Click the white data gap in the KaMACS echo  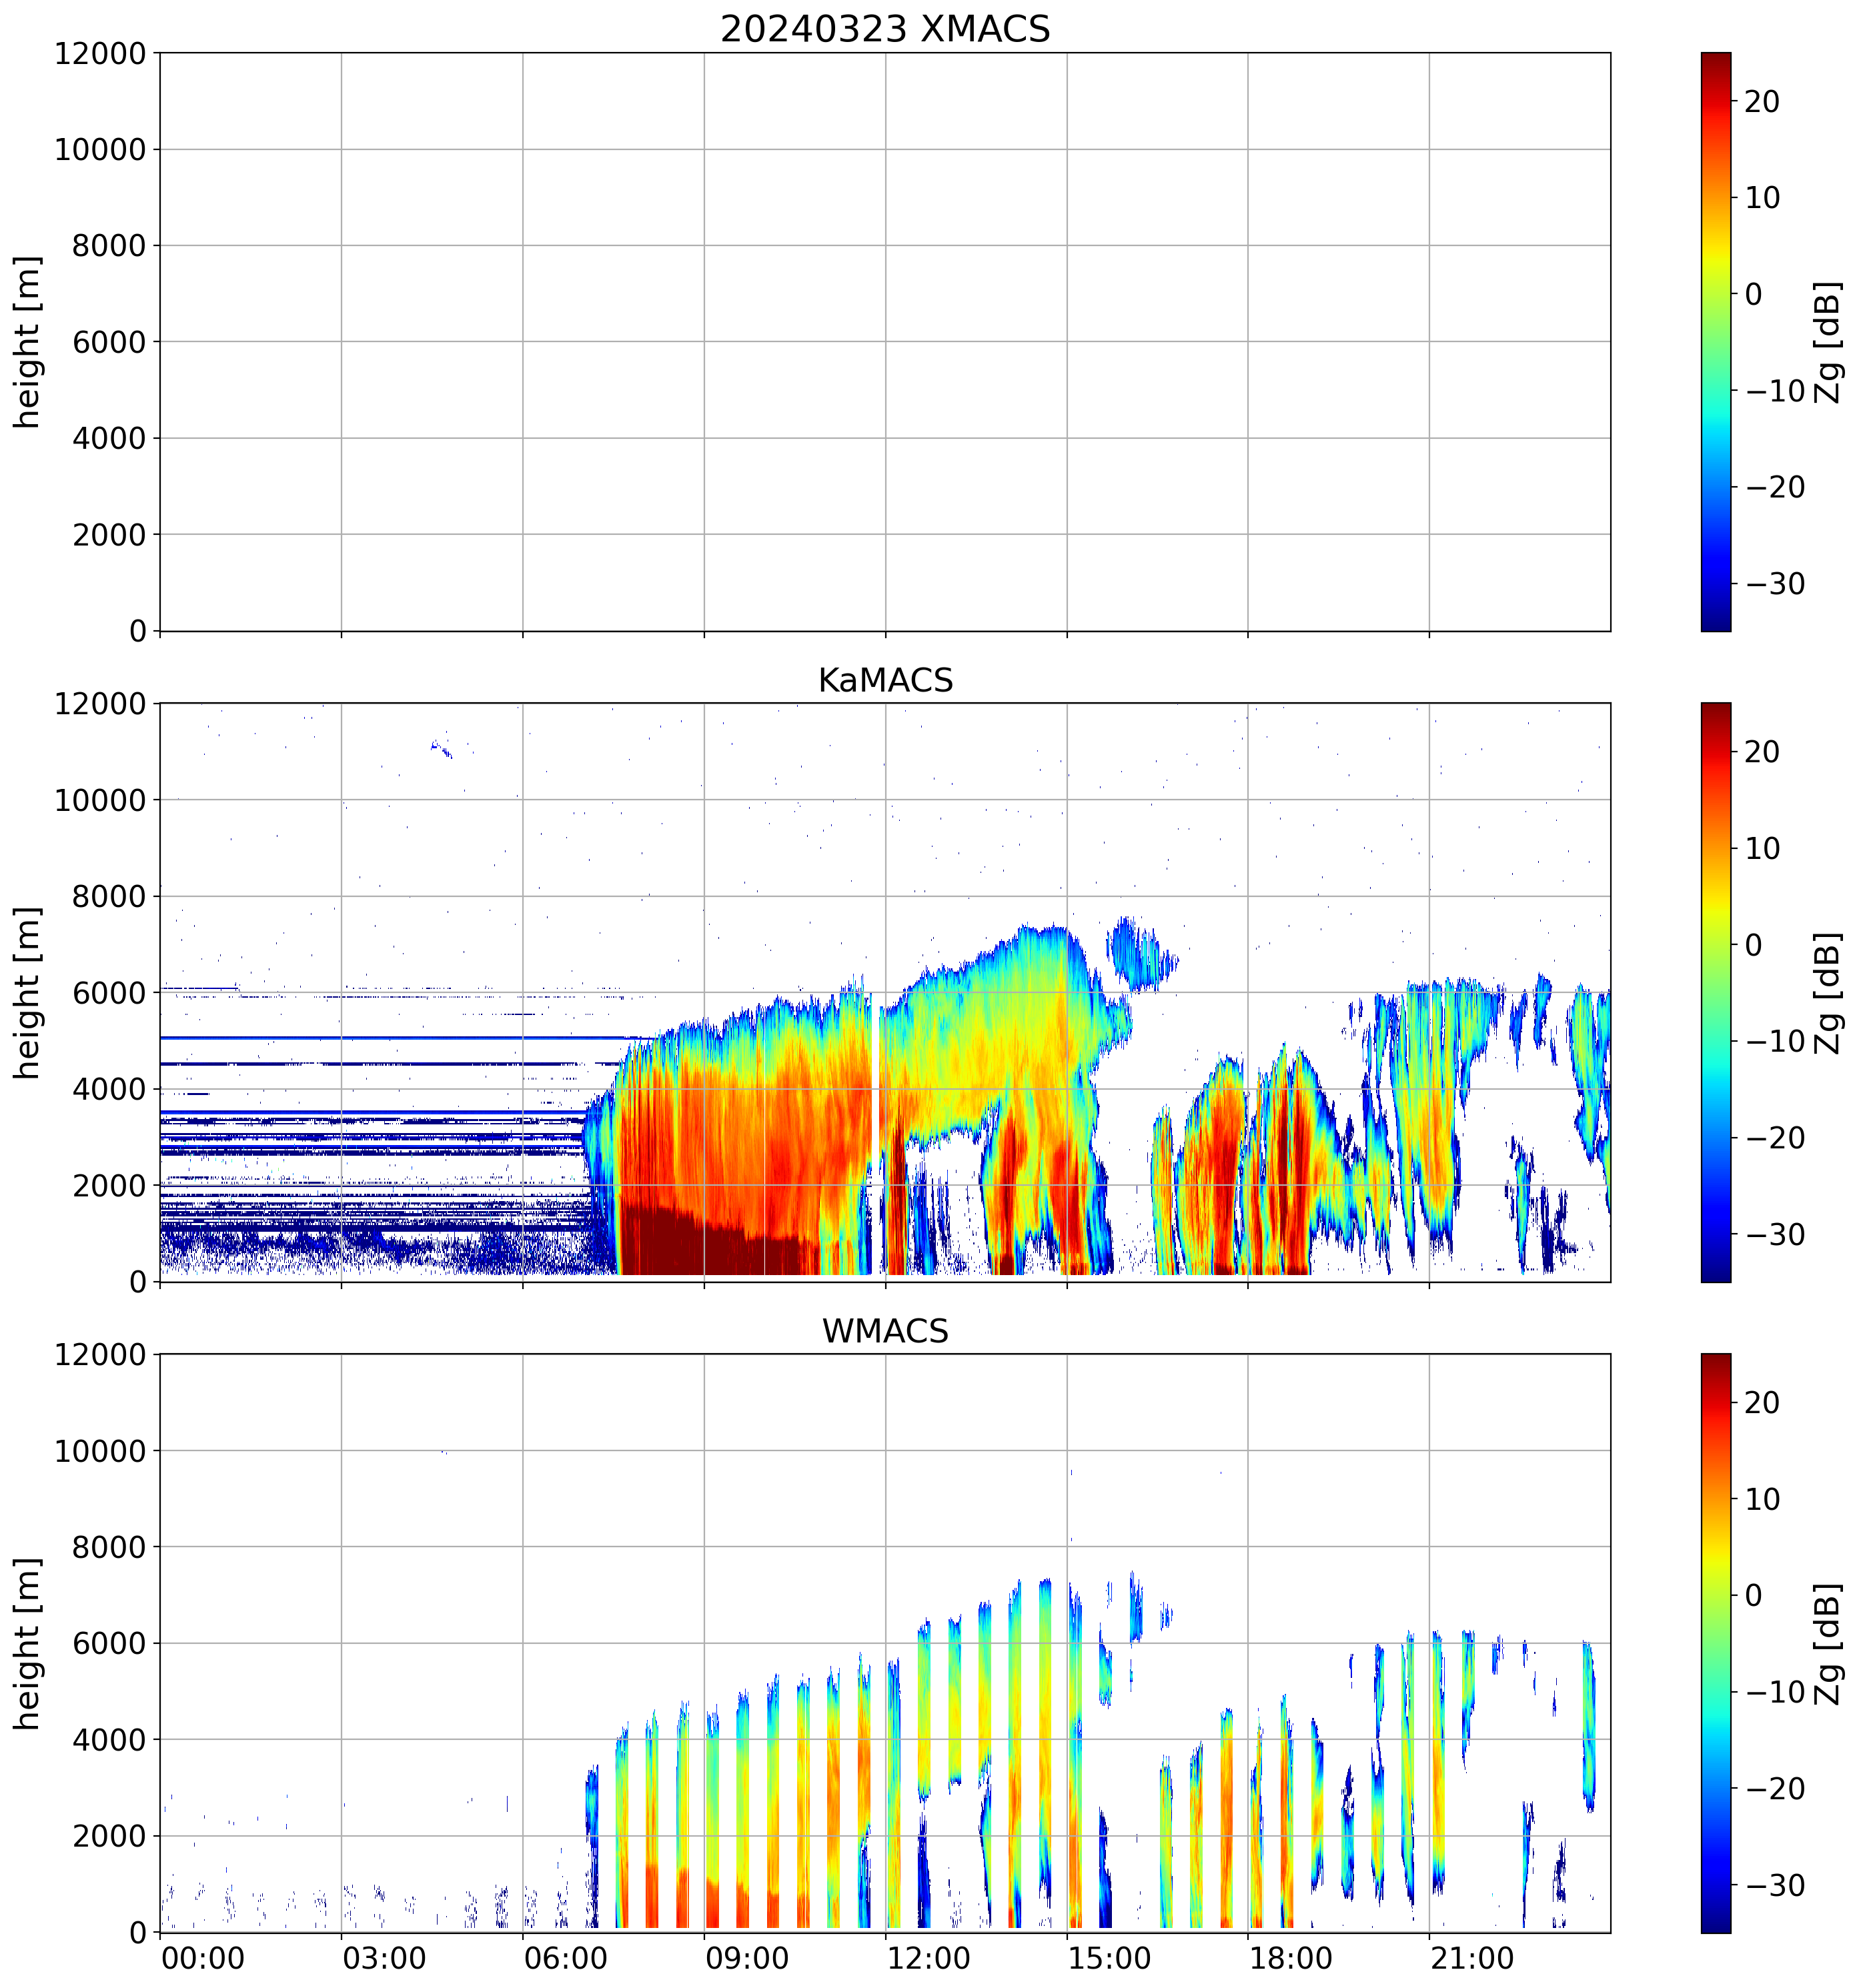tap(876, 1060)
